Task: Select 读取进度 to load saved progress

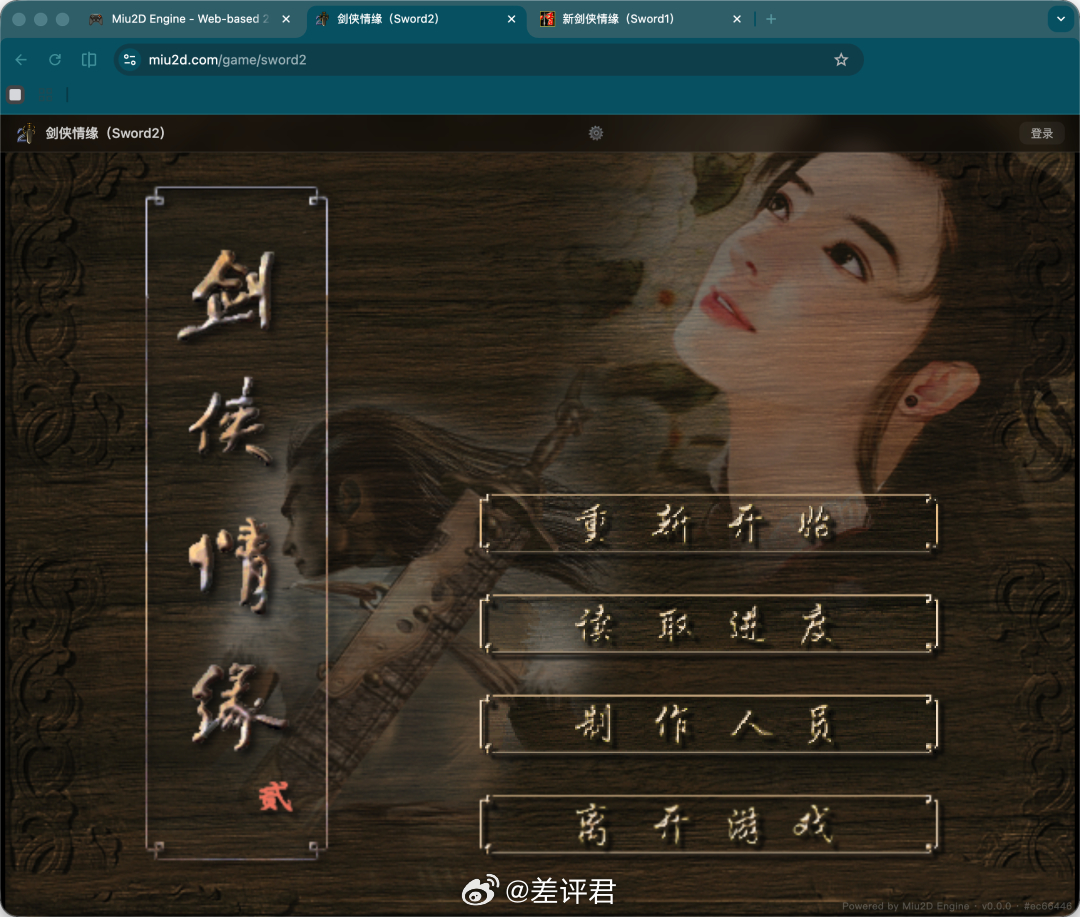Action: (x=709, y=623)
